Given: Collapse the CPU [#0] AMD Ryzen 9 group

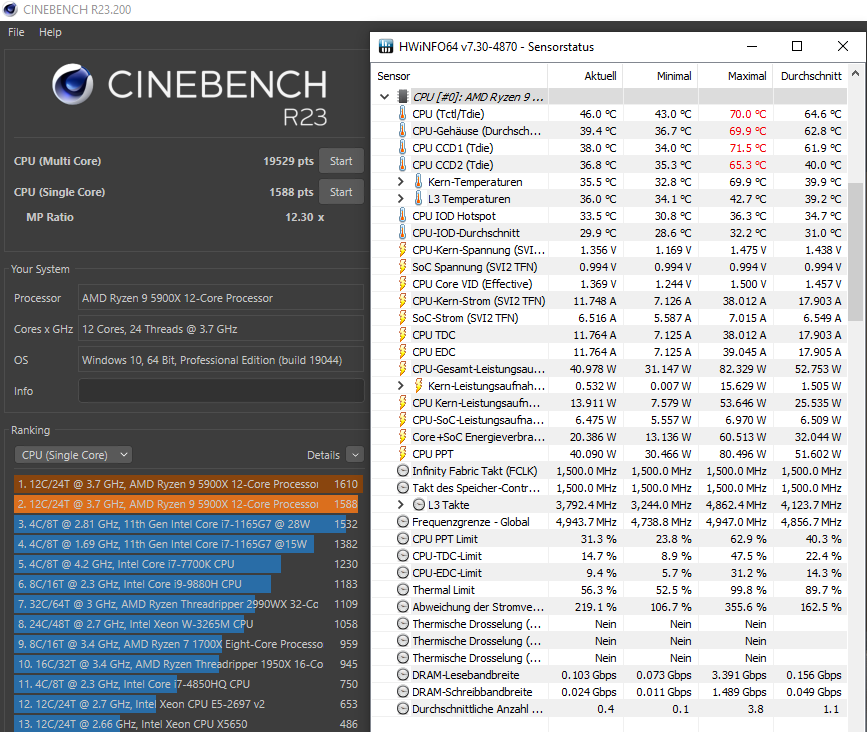Looking at the screenshot, I should (385, 97).
